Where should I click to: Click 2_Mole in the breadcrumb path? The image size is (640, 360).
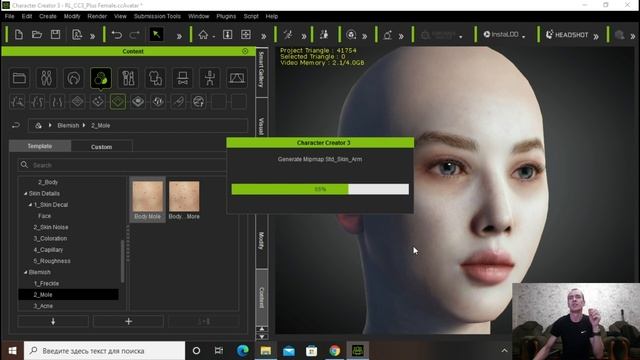click(x=100, y=125)
